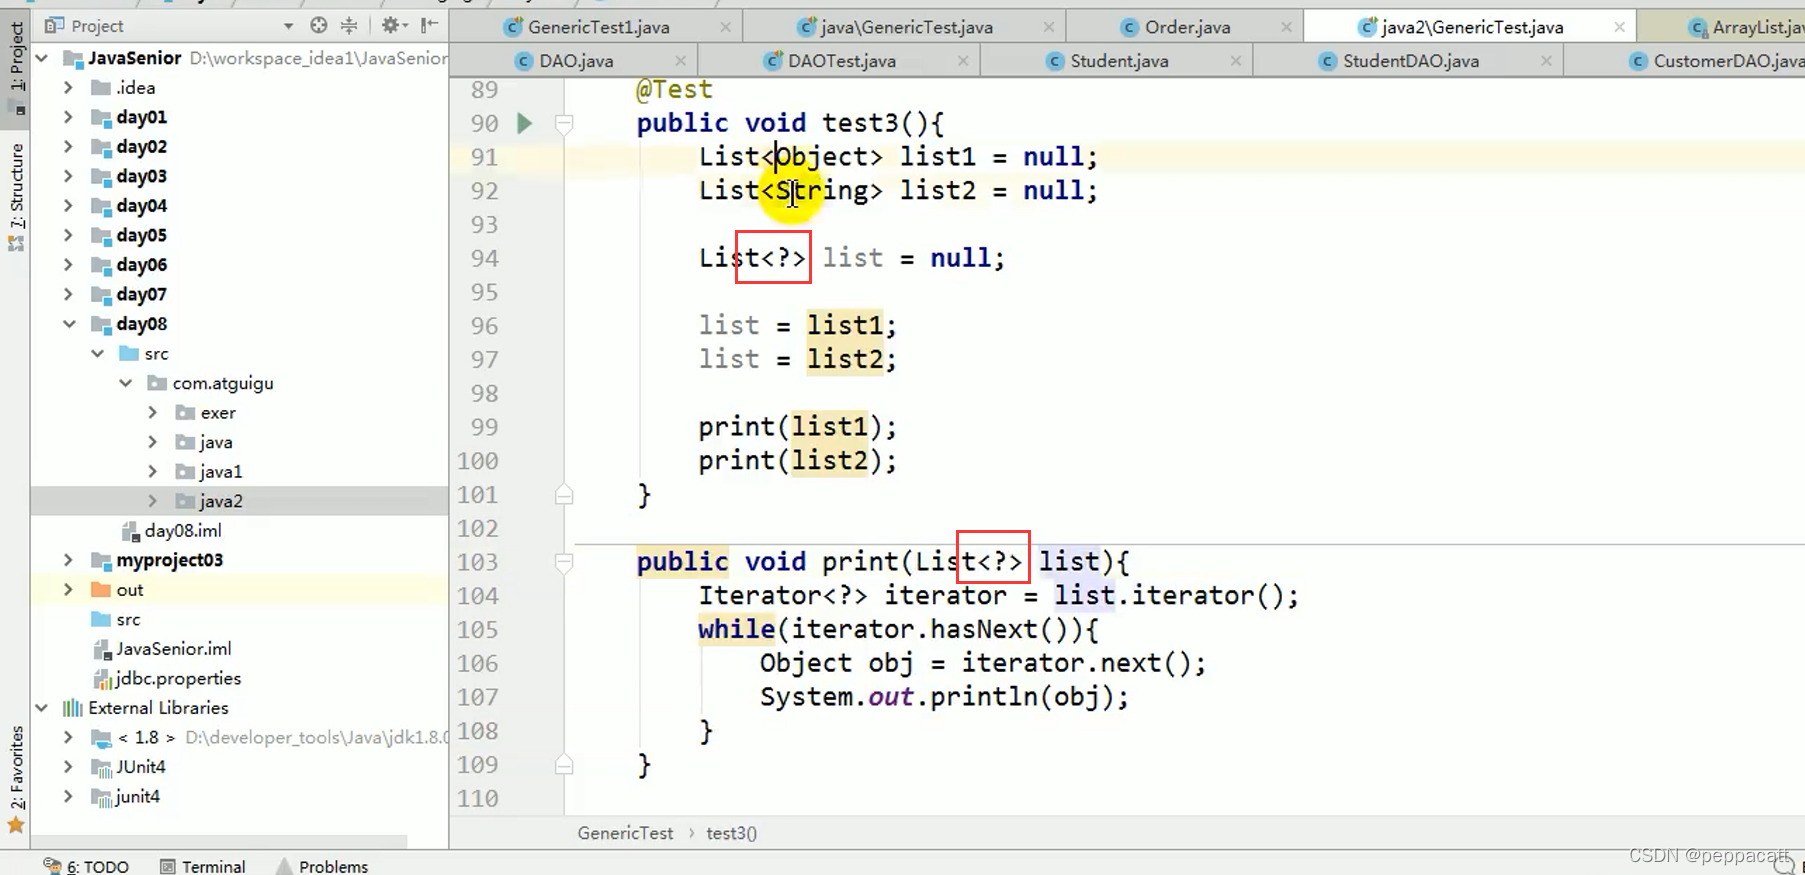This screenshot has height=875, width=1805.
Task: Collapse the JavaSenior project root
Action: (42, 58)
